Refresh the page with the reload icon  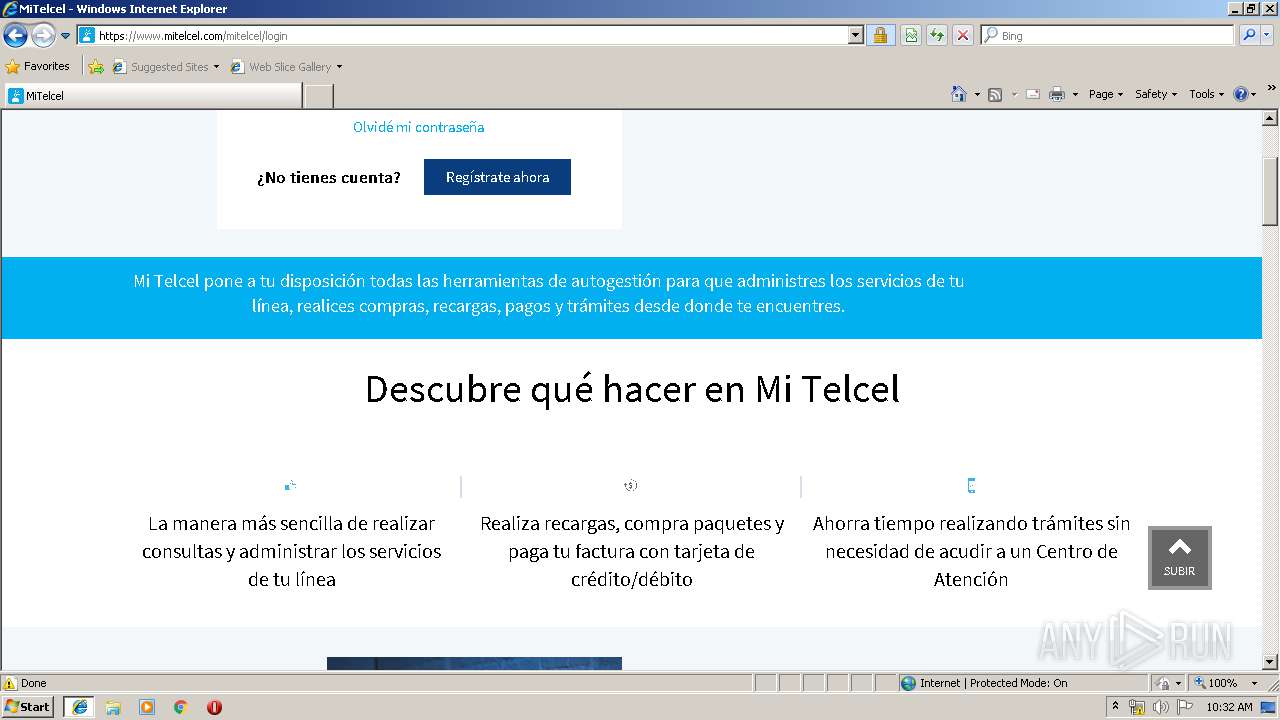pyautogui.click(x=937, y=35)
